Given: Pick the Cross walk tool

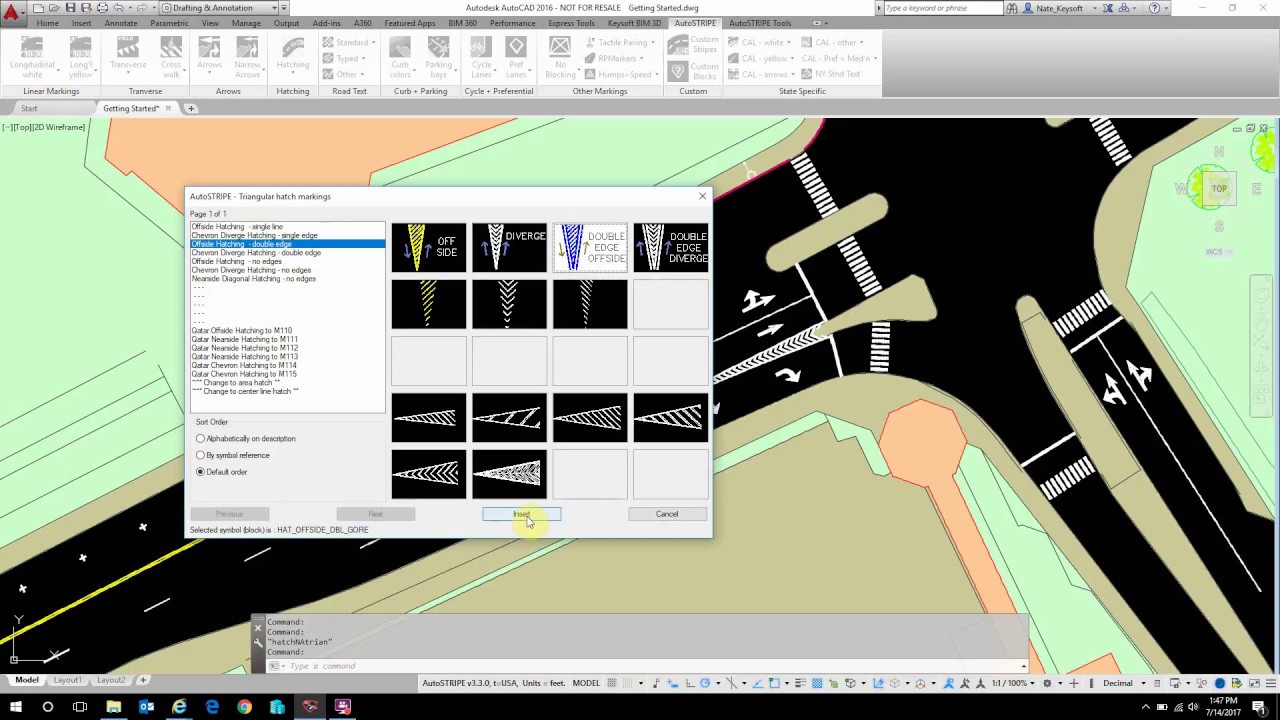Looking at the screenshot, I should [x=171, y=58].
